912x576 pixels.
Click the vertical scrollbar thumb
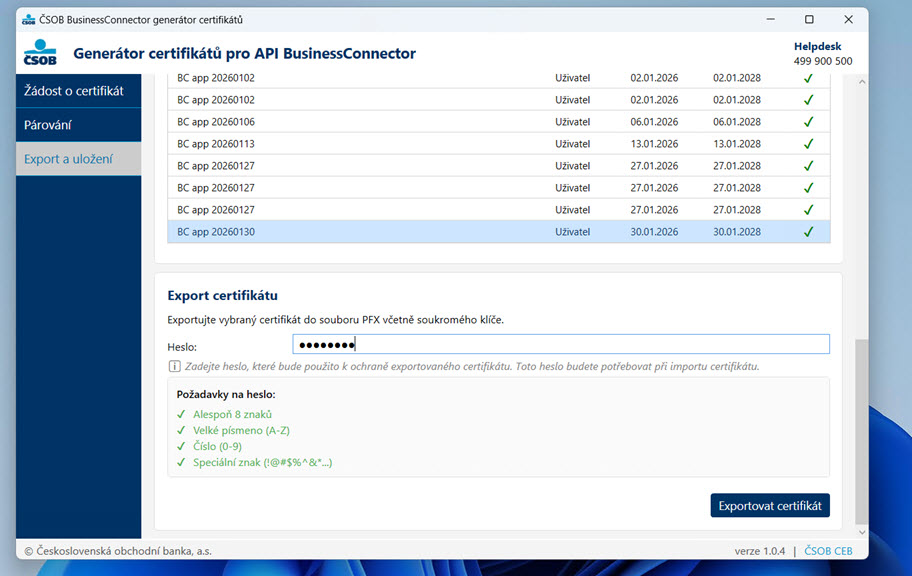click(x=862, y=431)
